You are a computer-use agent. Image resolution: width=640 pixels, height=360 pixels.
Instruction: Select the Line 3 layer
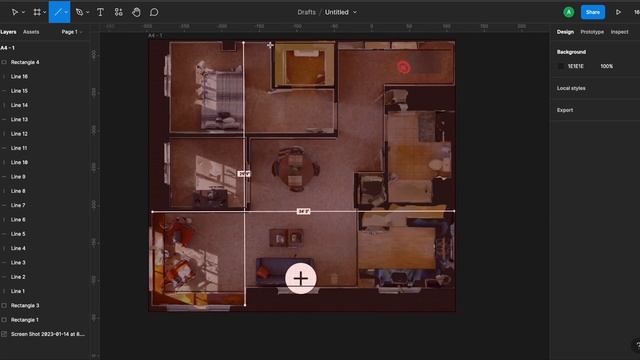coord(18,262)
